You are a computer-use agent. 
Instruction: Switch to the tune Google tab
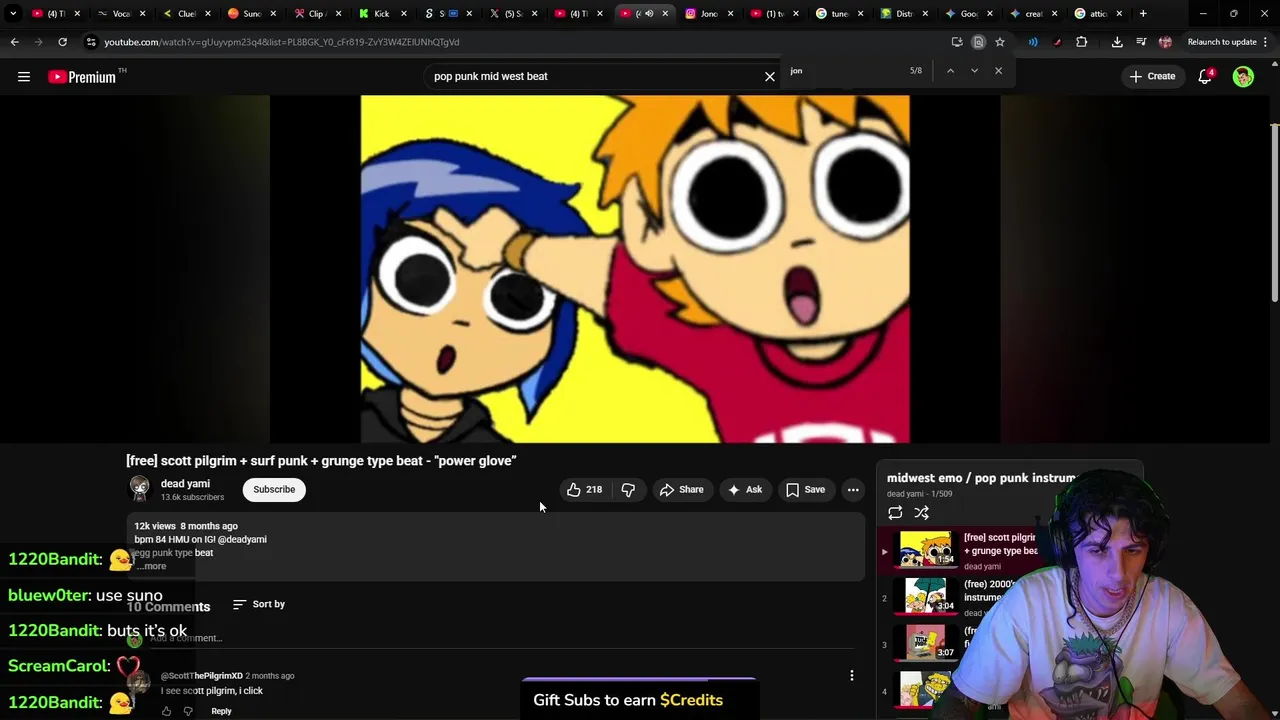point(838,14)
